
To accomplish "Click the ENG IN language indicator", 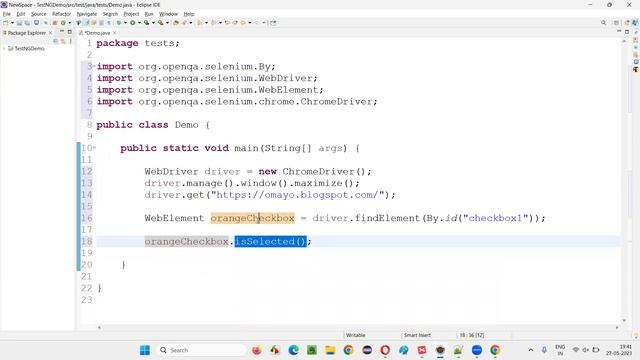I will tap(560, 350).
